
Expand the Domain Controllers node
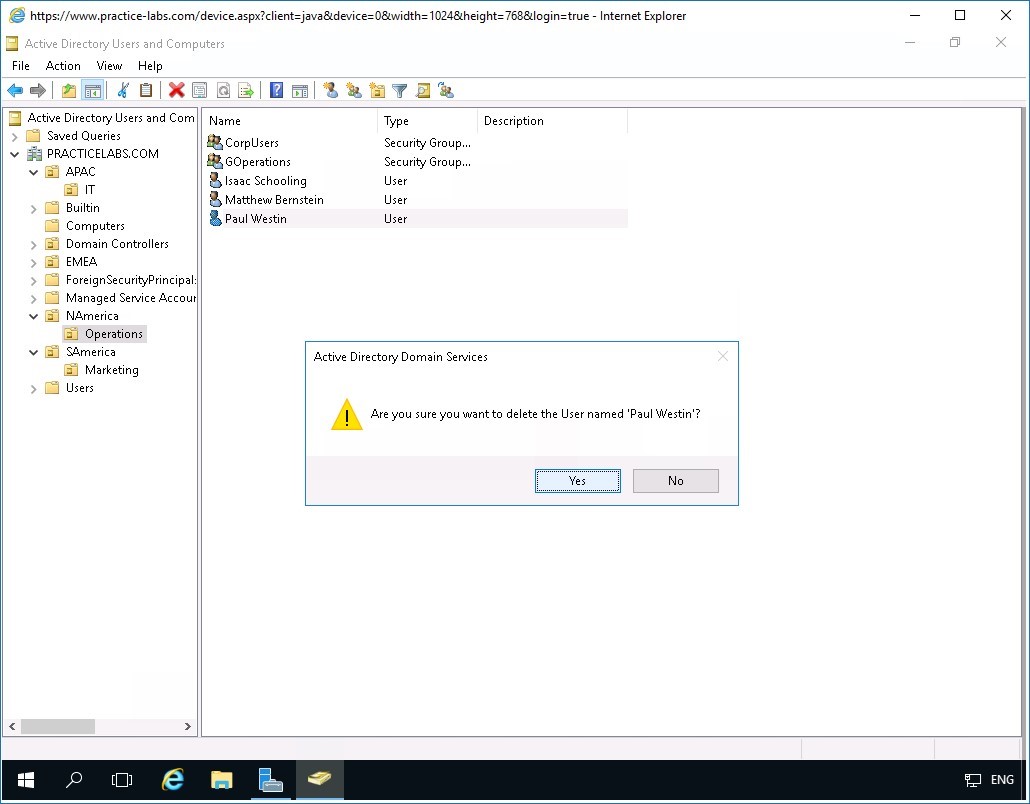click(x=34, y=244)
